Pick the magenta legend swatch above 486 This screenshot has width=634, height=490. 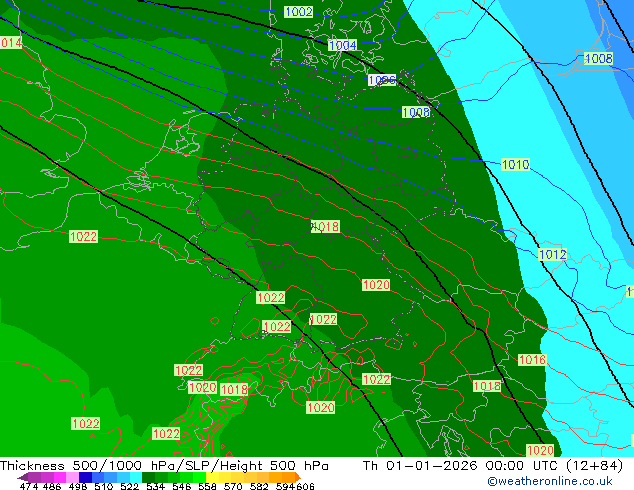(x=59, y=477)
